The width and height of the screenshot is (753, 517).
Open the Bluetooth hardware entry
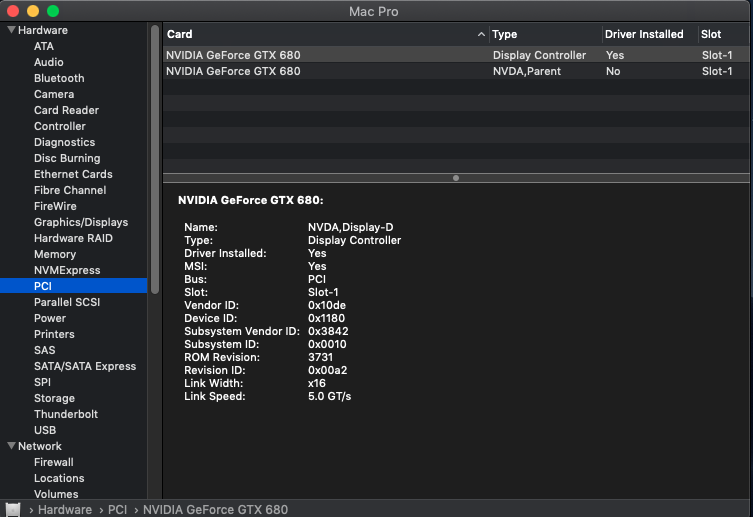tap(59, 78)
